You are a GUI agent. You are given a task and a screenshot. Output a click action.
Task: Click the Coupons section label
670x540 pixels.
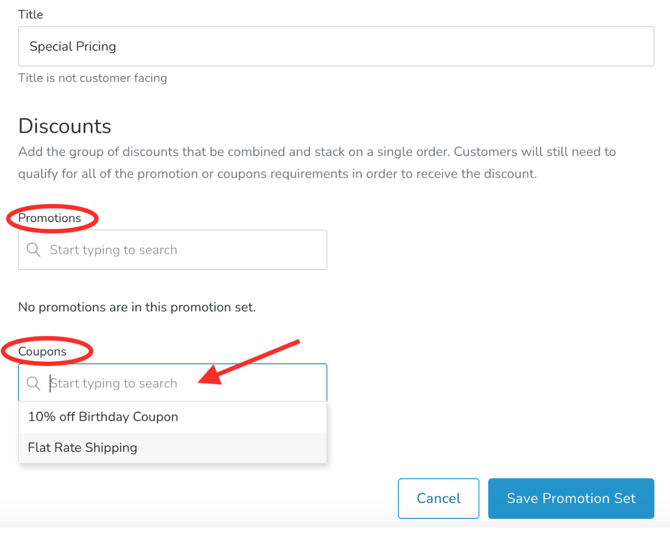click(x=43, y=351)
